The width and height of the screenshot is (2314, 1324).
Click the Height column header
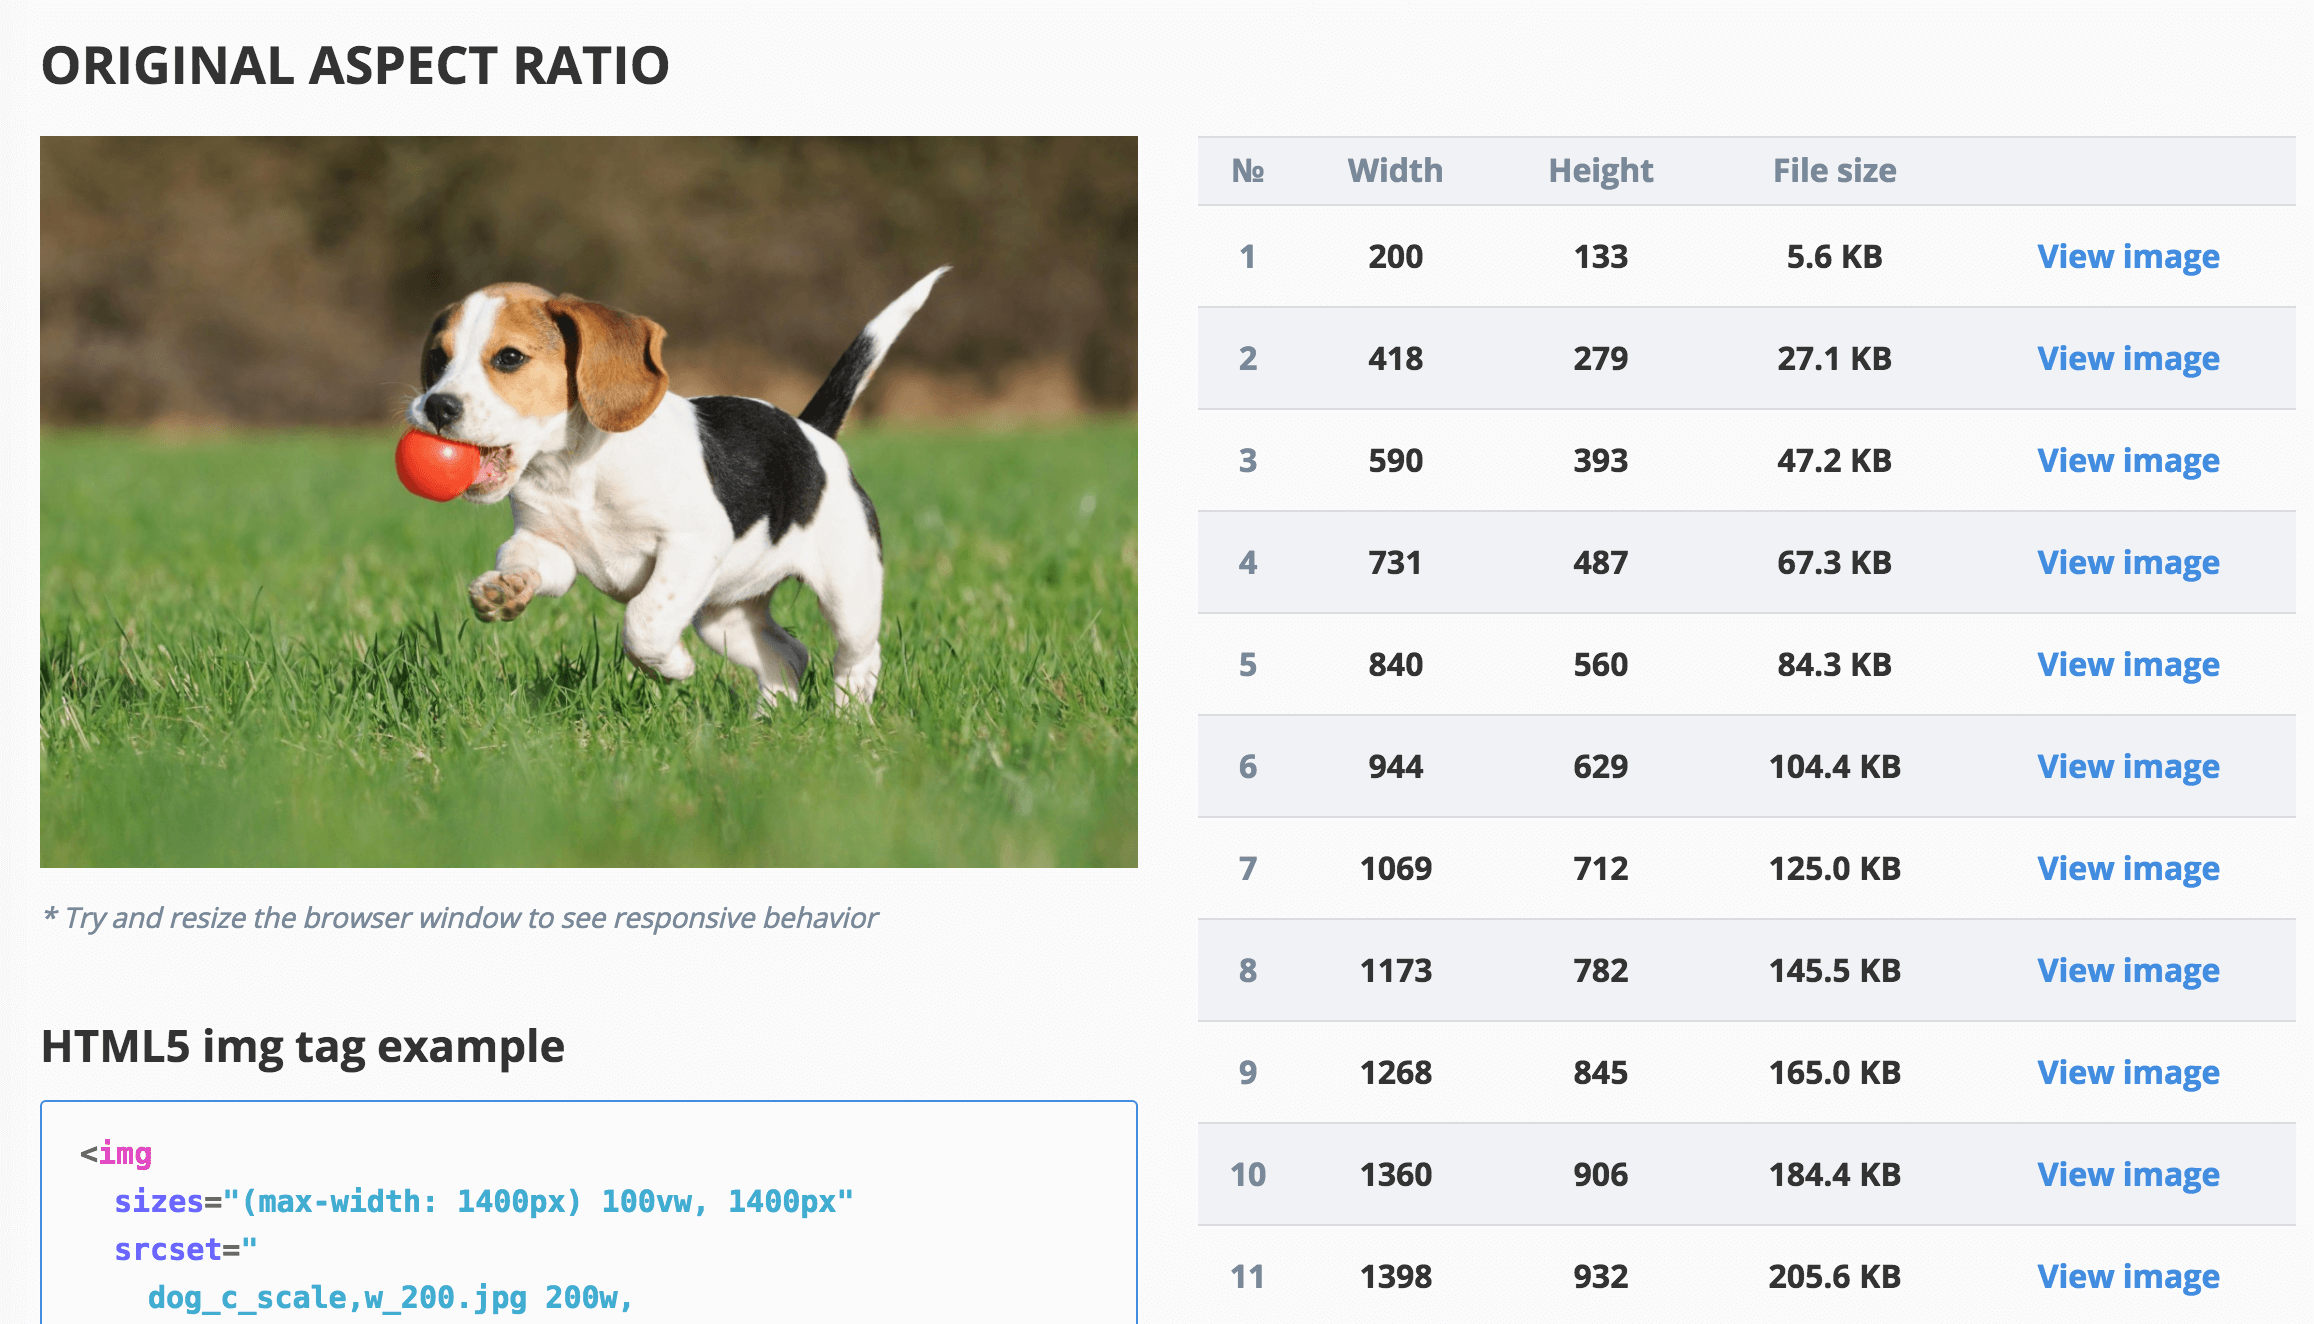tap(1600, 170)
